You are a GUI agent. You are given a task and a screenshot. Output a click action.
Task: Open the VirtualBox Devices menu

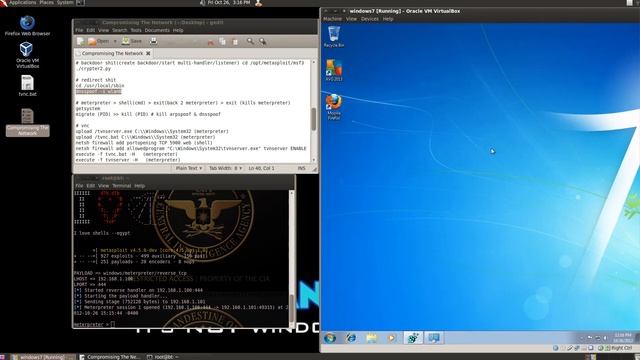pyautogui.click(x=370, y=19)
